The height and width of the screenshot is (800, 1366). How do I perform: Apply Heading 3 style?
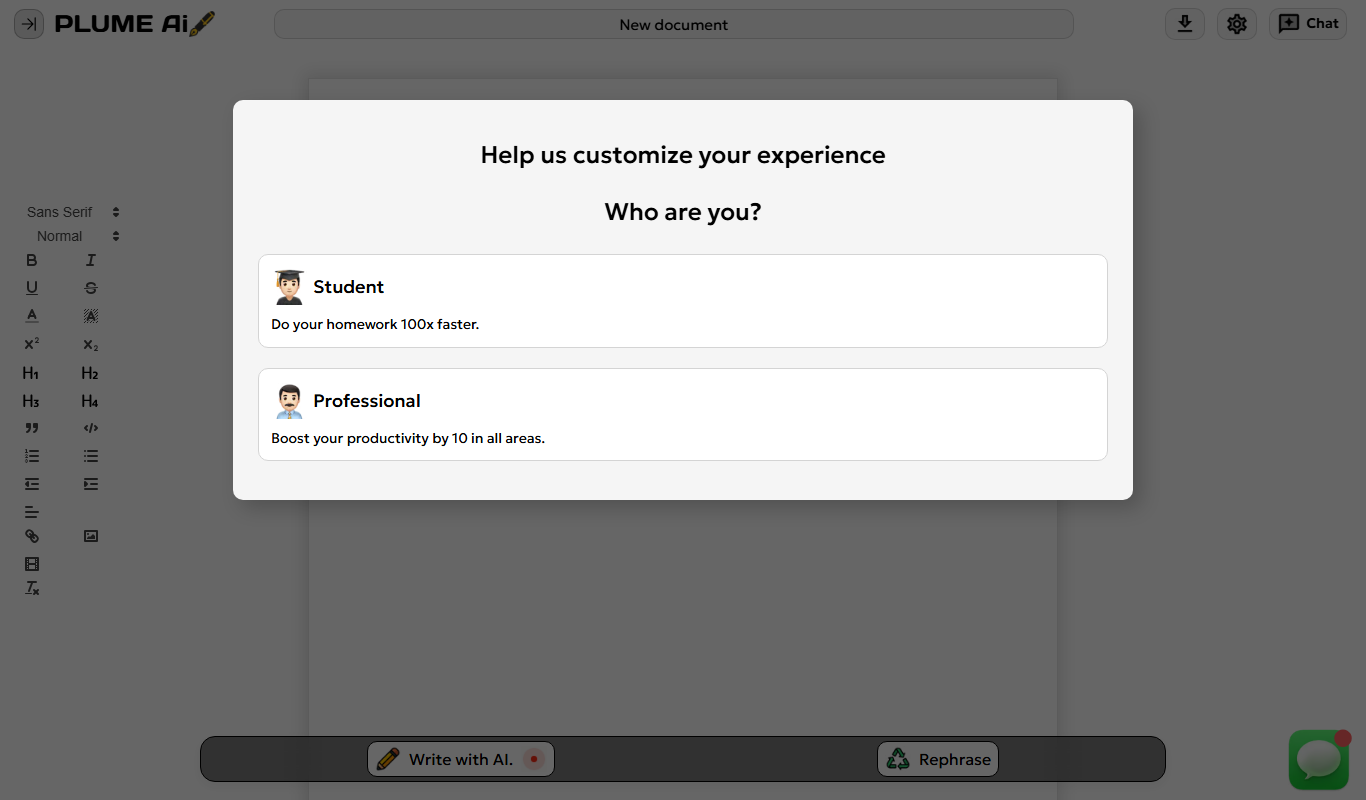click(x=32, y=401)
